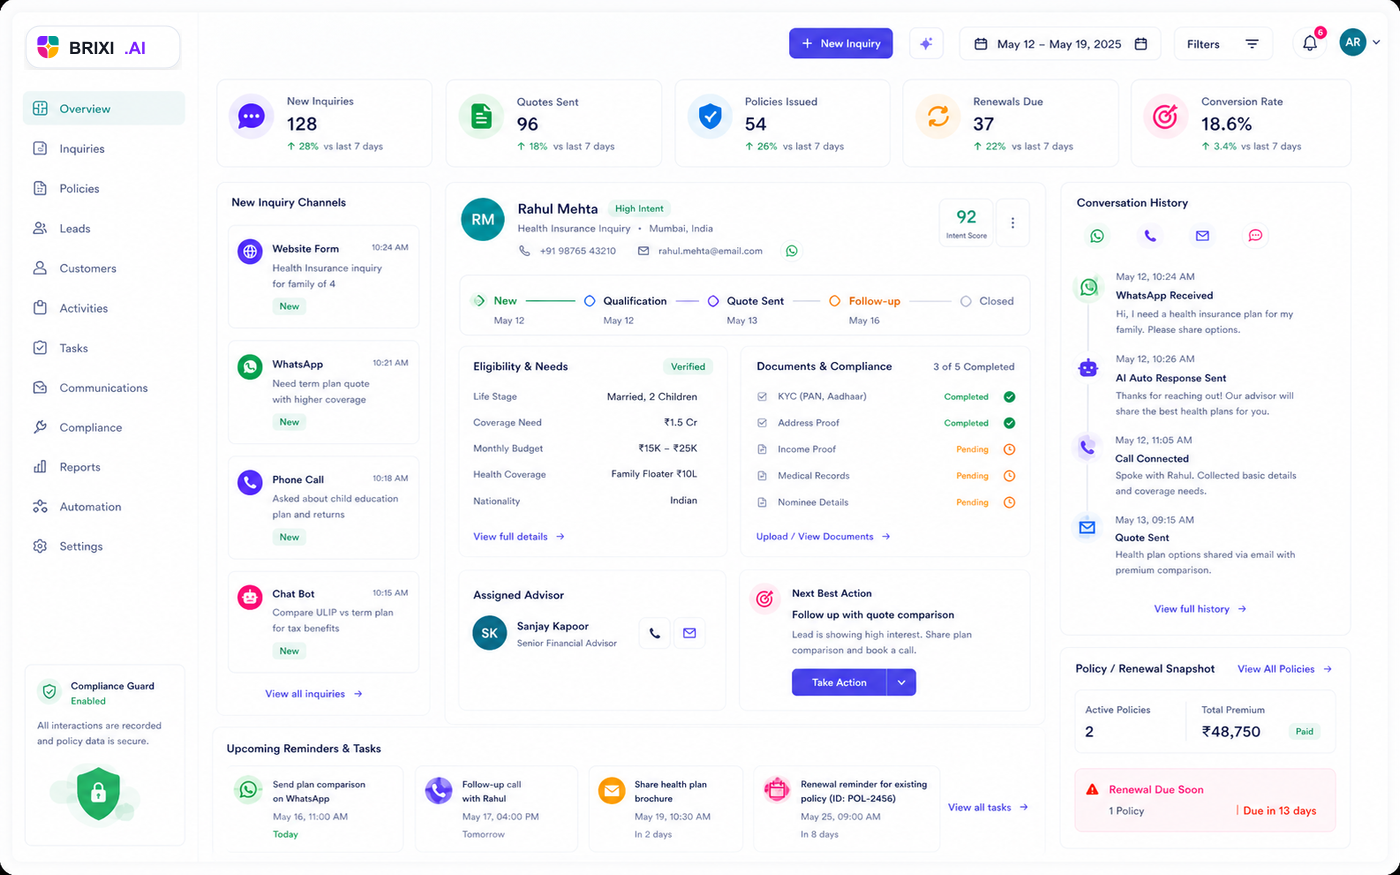Open View full history link
Screen dimensions: 1400x875
tap(1200, 609)
